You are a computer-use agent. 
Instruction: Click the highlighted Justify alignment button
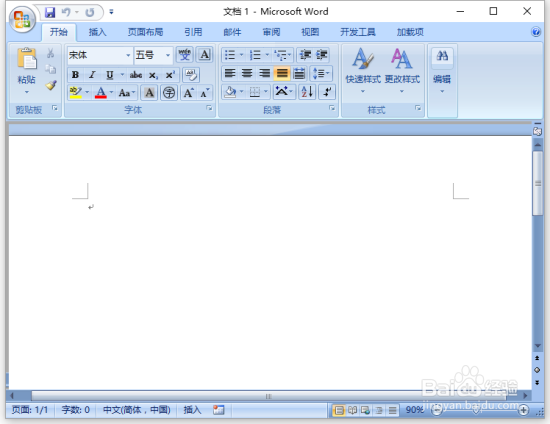(282, 73)
